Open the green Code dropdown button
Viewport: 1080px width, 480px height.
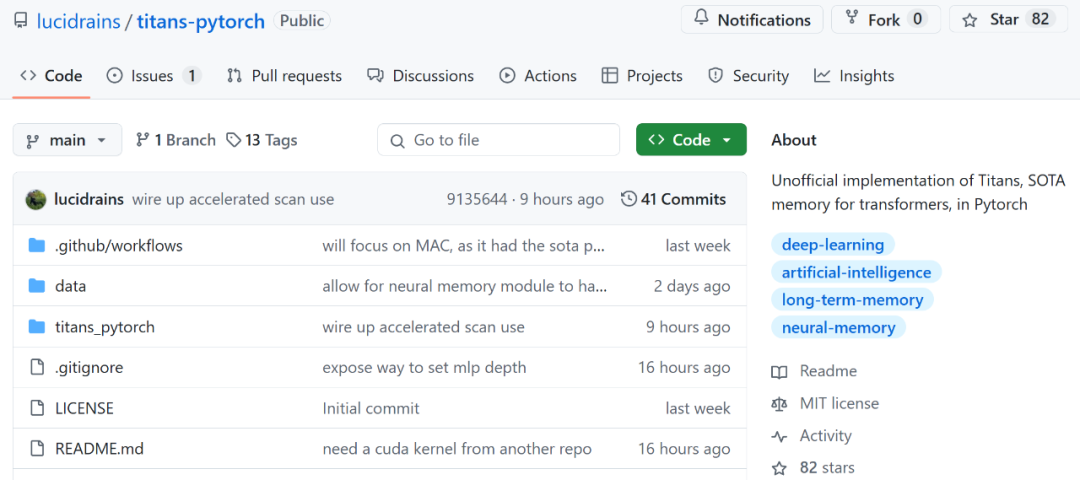pos(691,140)
